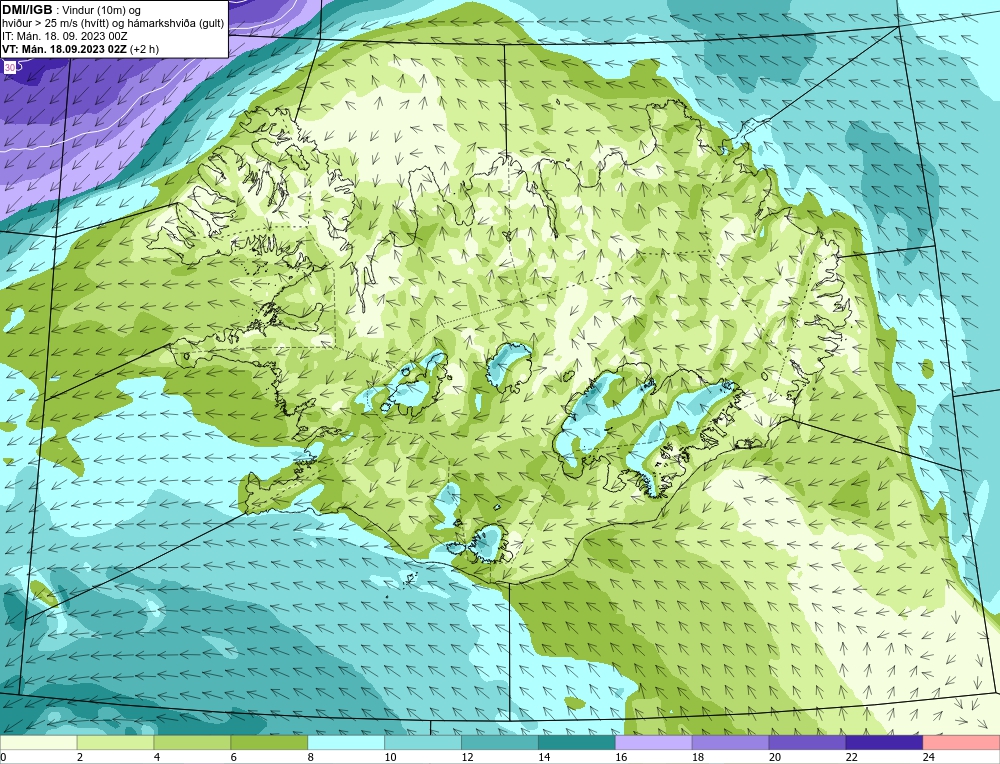The image size is (1000, 764).
Task: Click the 16–18 m/s lavender legend swatch
Action: (x=654, y=743)
